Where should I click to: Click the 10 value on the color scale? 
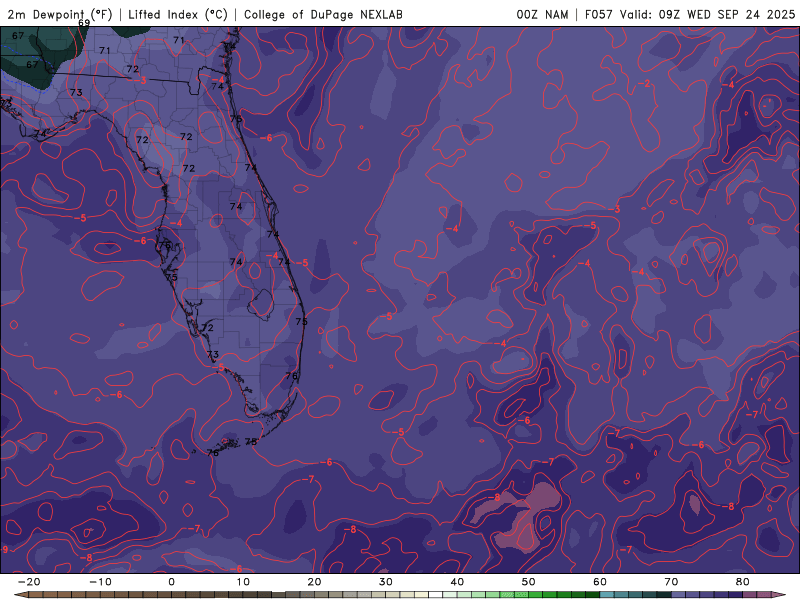pos(243,582)
